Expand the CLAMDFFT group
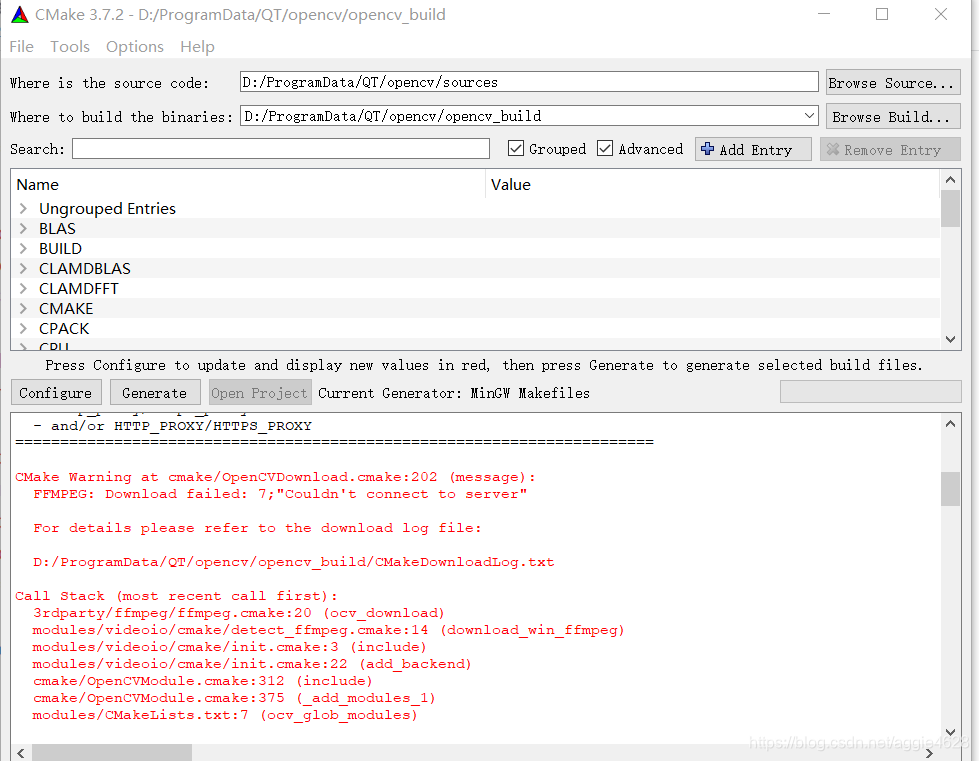Screen dimensions: 979x761 point(23,288)
